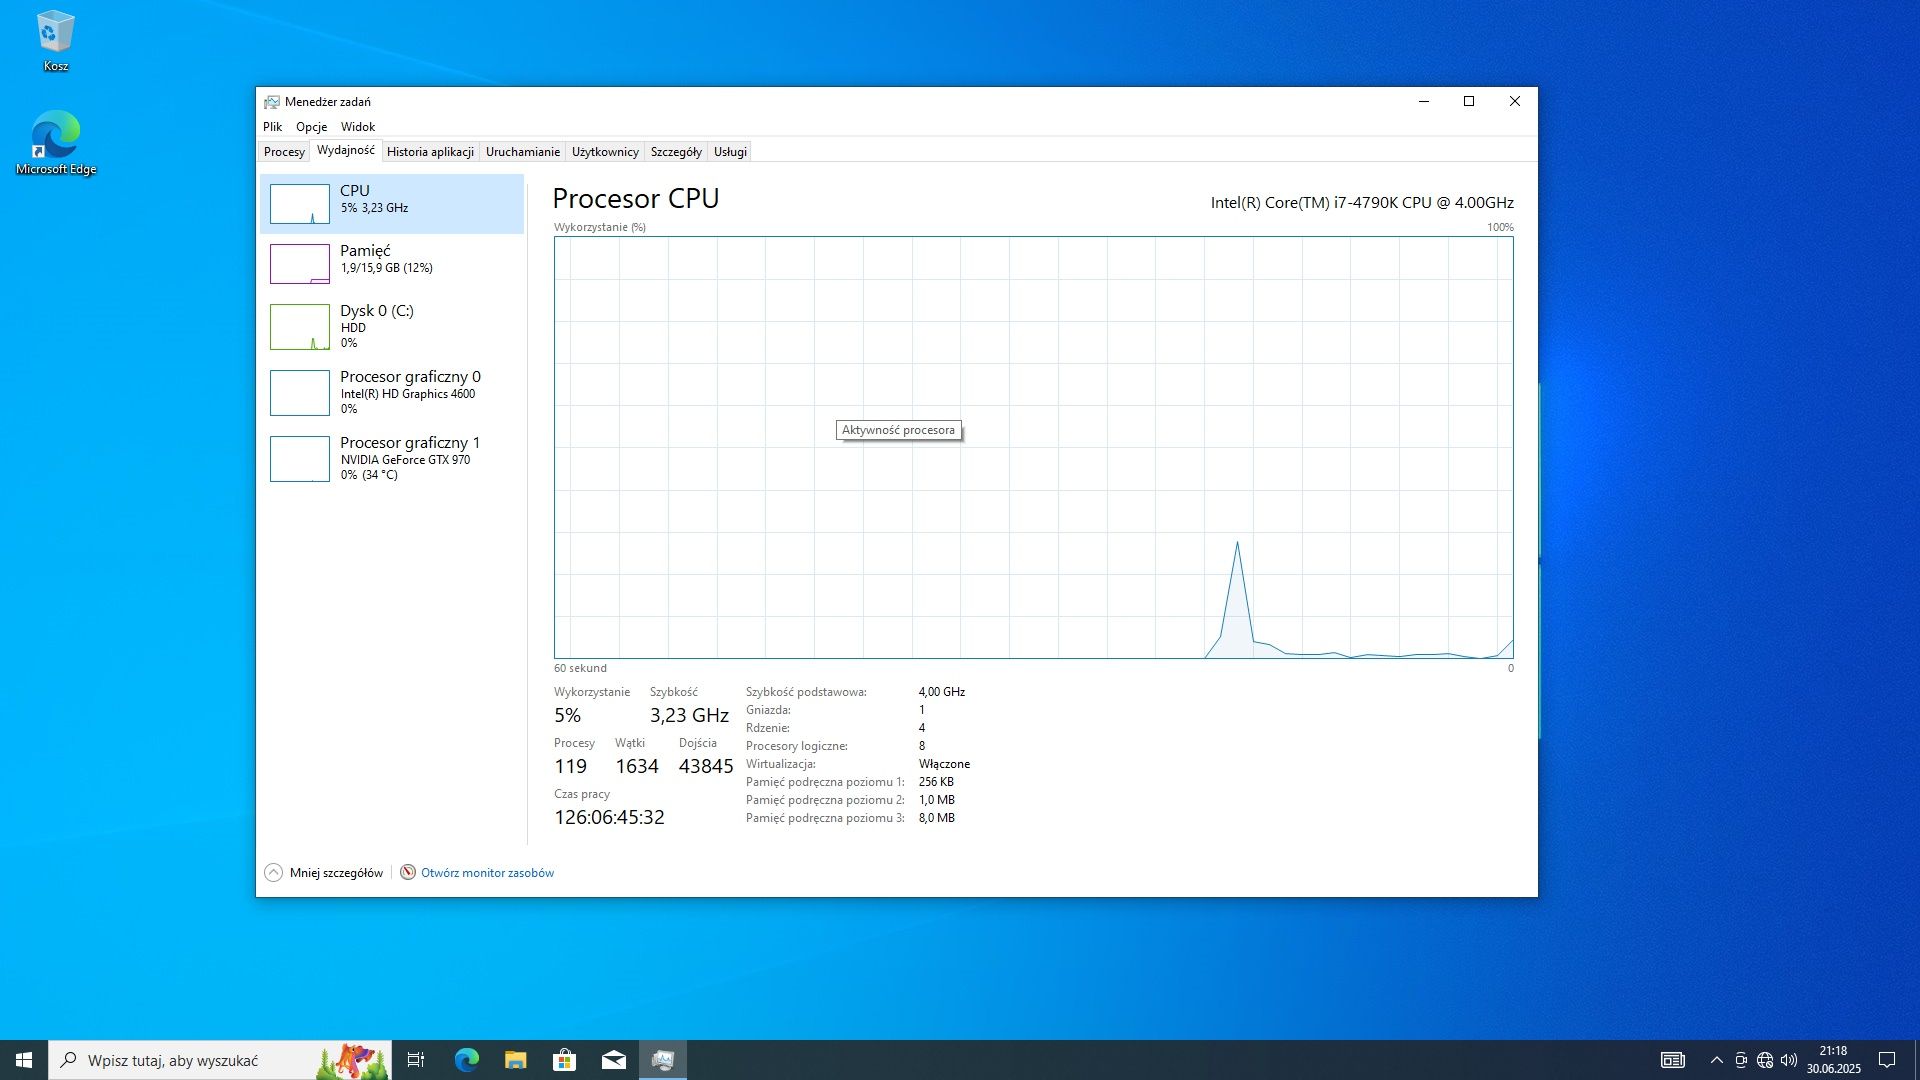Select Procesor graficzny 0 mini graph
Image resolution: width=1920 pixels, height=1080 pixels.
299,393
